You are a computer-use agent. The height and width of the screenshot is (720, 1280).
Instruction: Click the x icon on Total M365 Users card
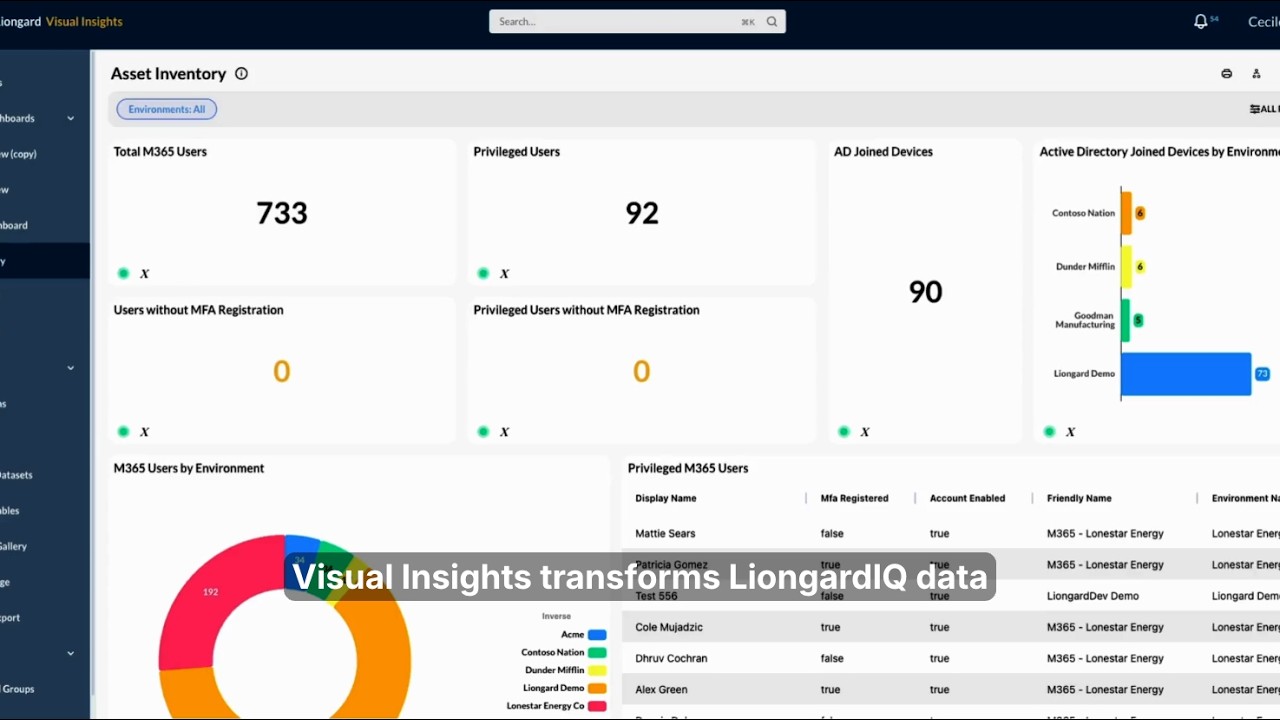144,273
